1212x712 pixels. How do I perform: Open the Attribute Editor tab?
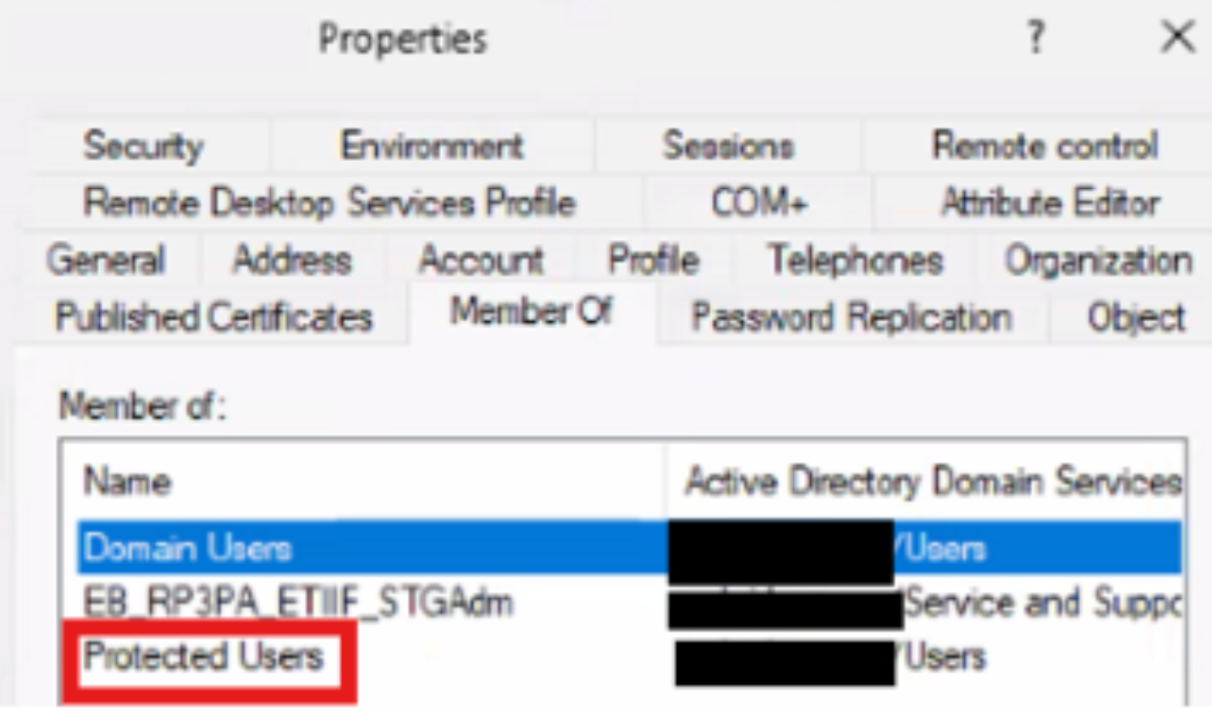[1050, 203]
